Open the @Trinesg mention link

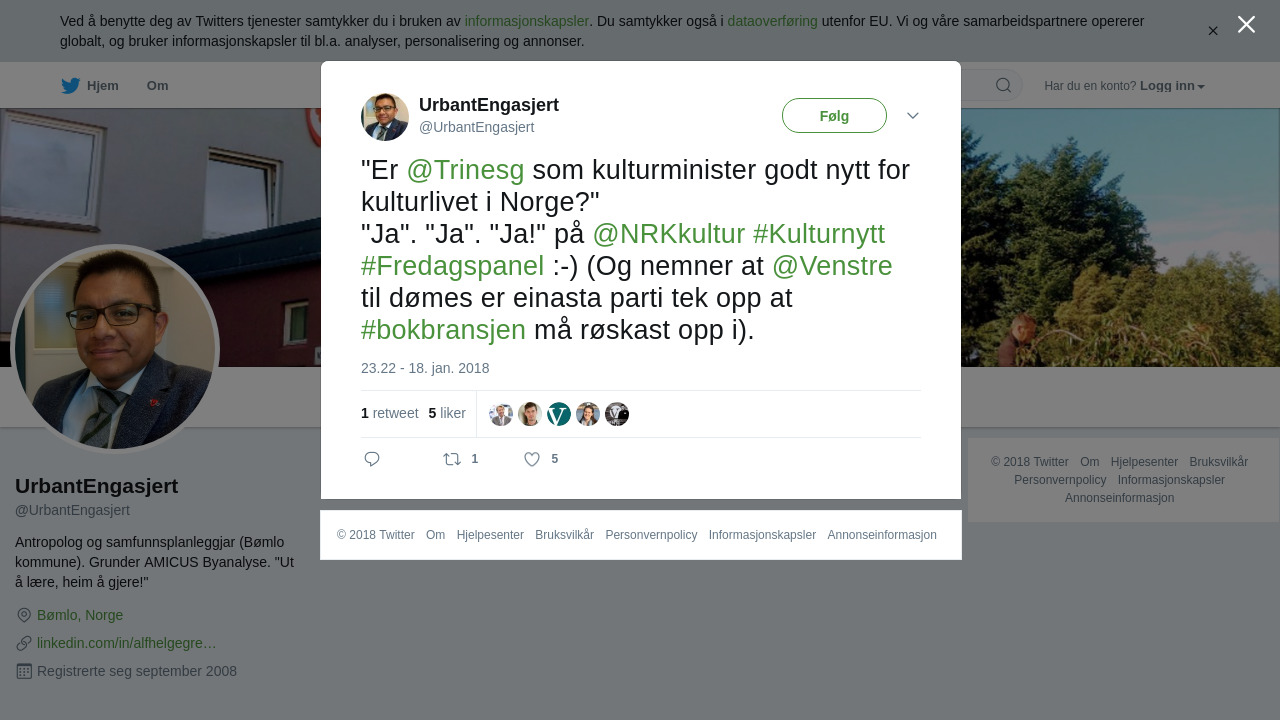coord(465,170)
